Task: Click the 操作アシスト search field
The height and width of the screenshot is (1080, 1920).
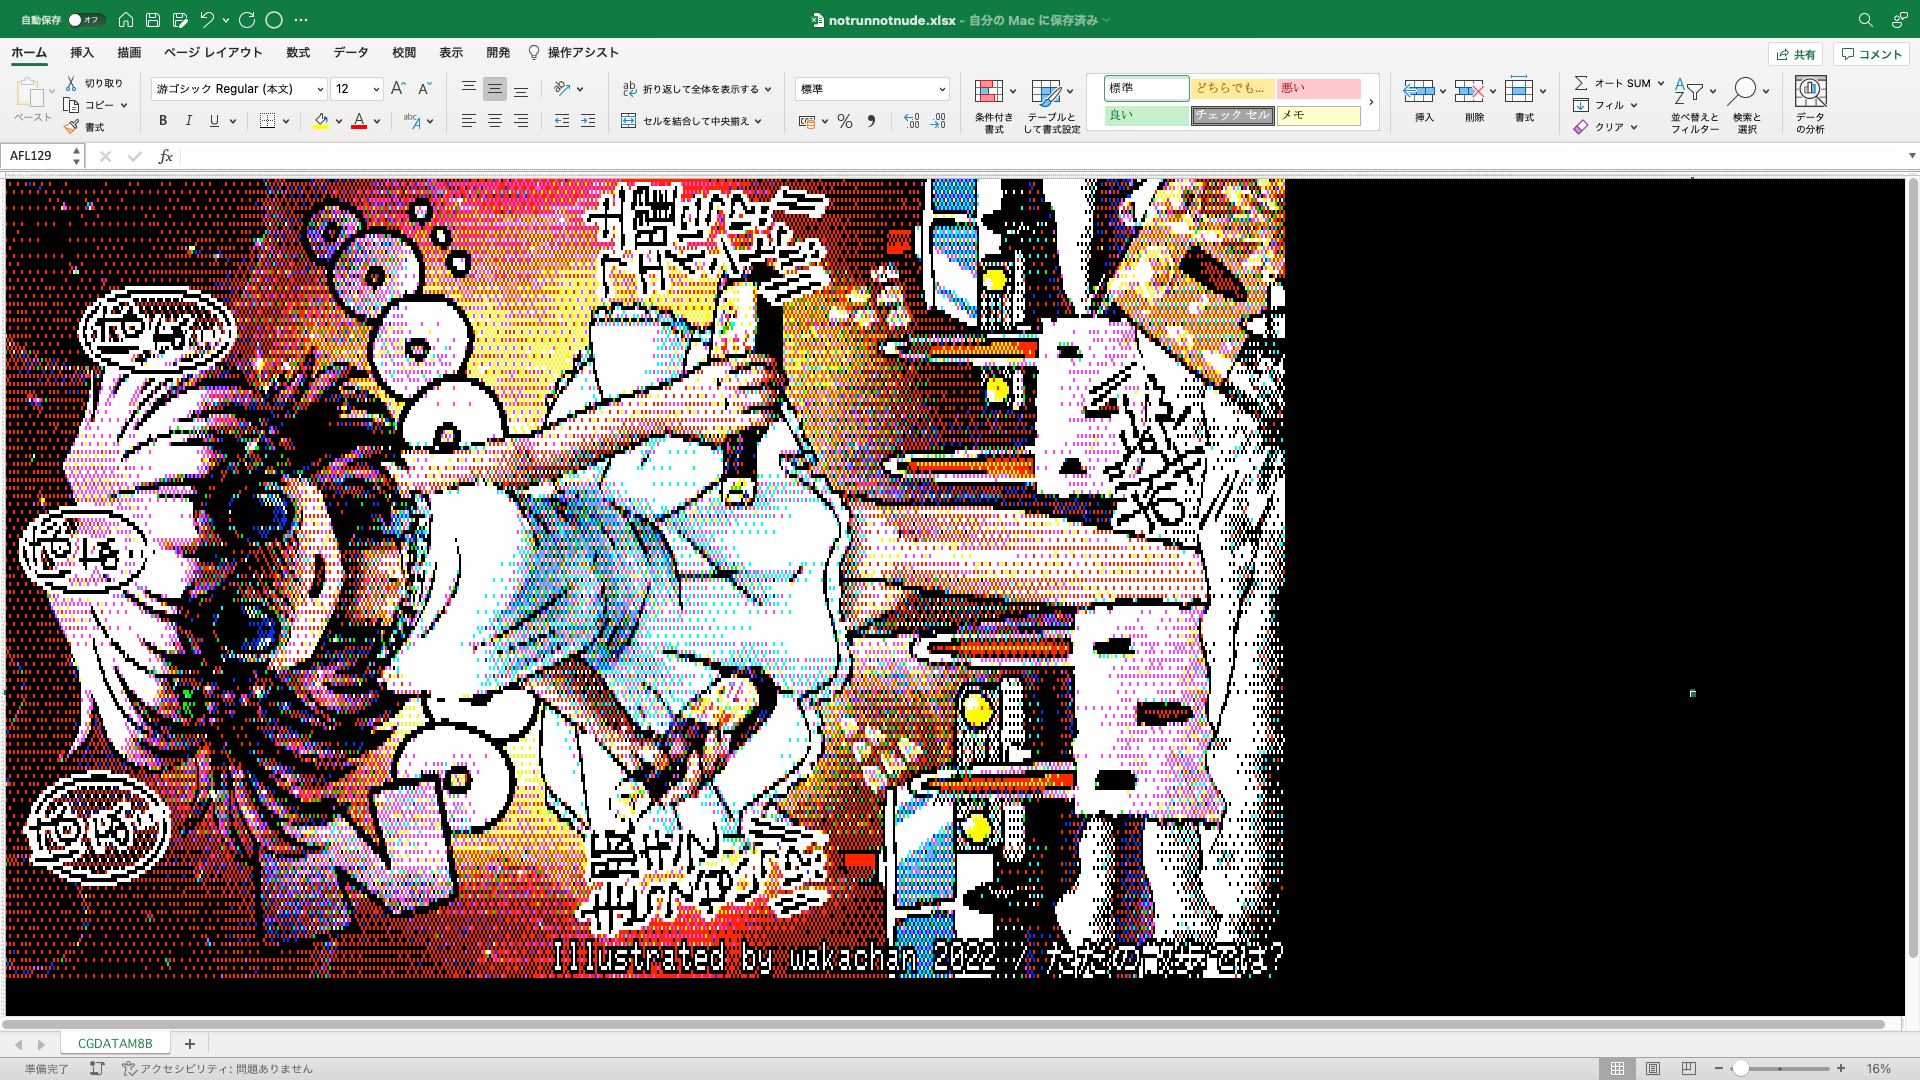Action: 574,53
